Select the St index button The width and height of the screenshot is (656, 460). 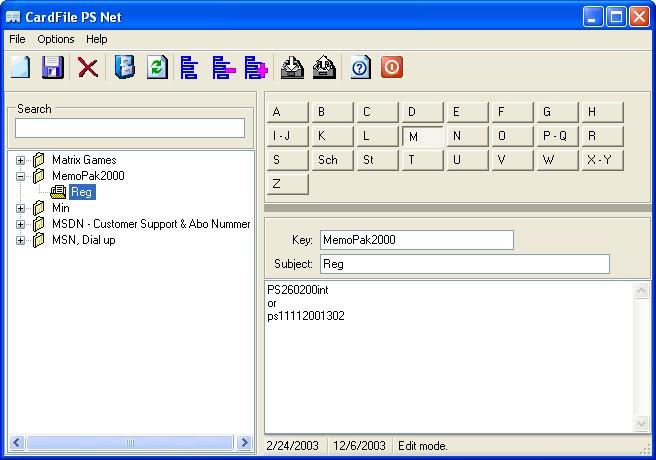pos(377,160)
